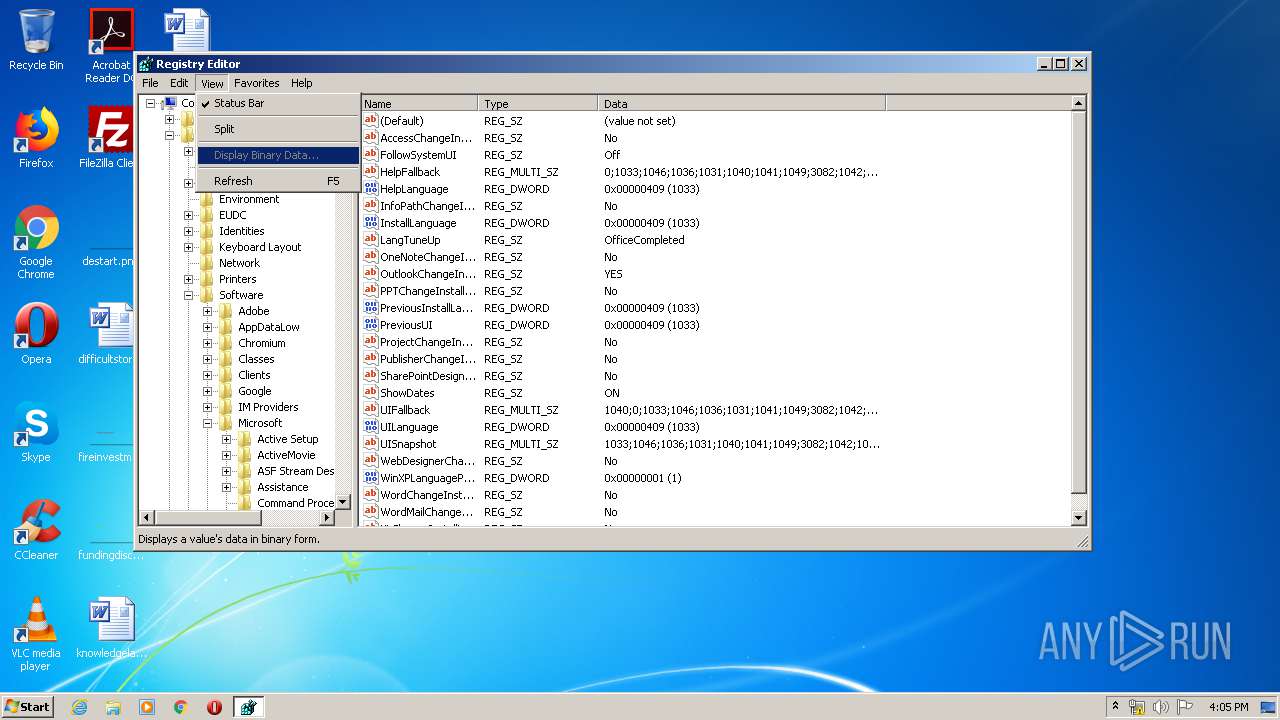
Task: Open CCleaner desktop shortcut
Action: [36, 530]
